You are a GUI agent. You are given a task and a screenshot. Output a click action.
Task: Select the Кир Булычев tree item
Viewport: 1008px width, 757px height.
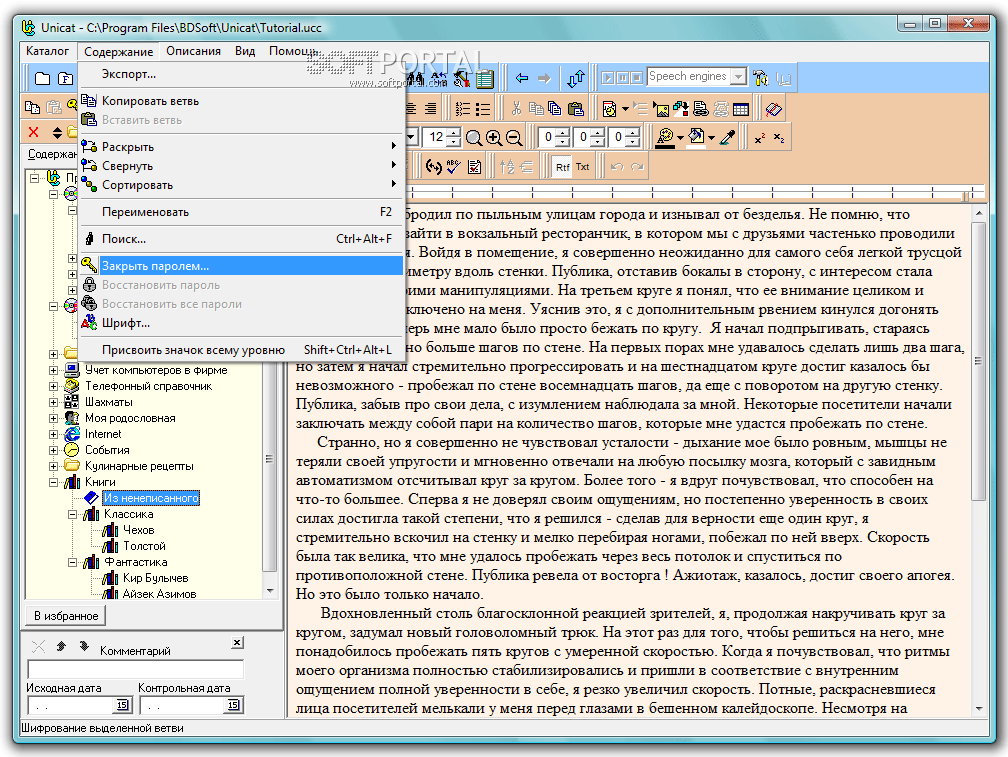[x=156, y=578]
